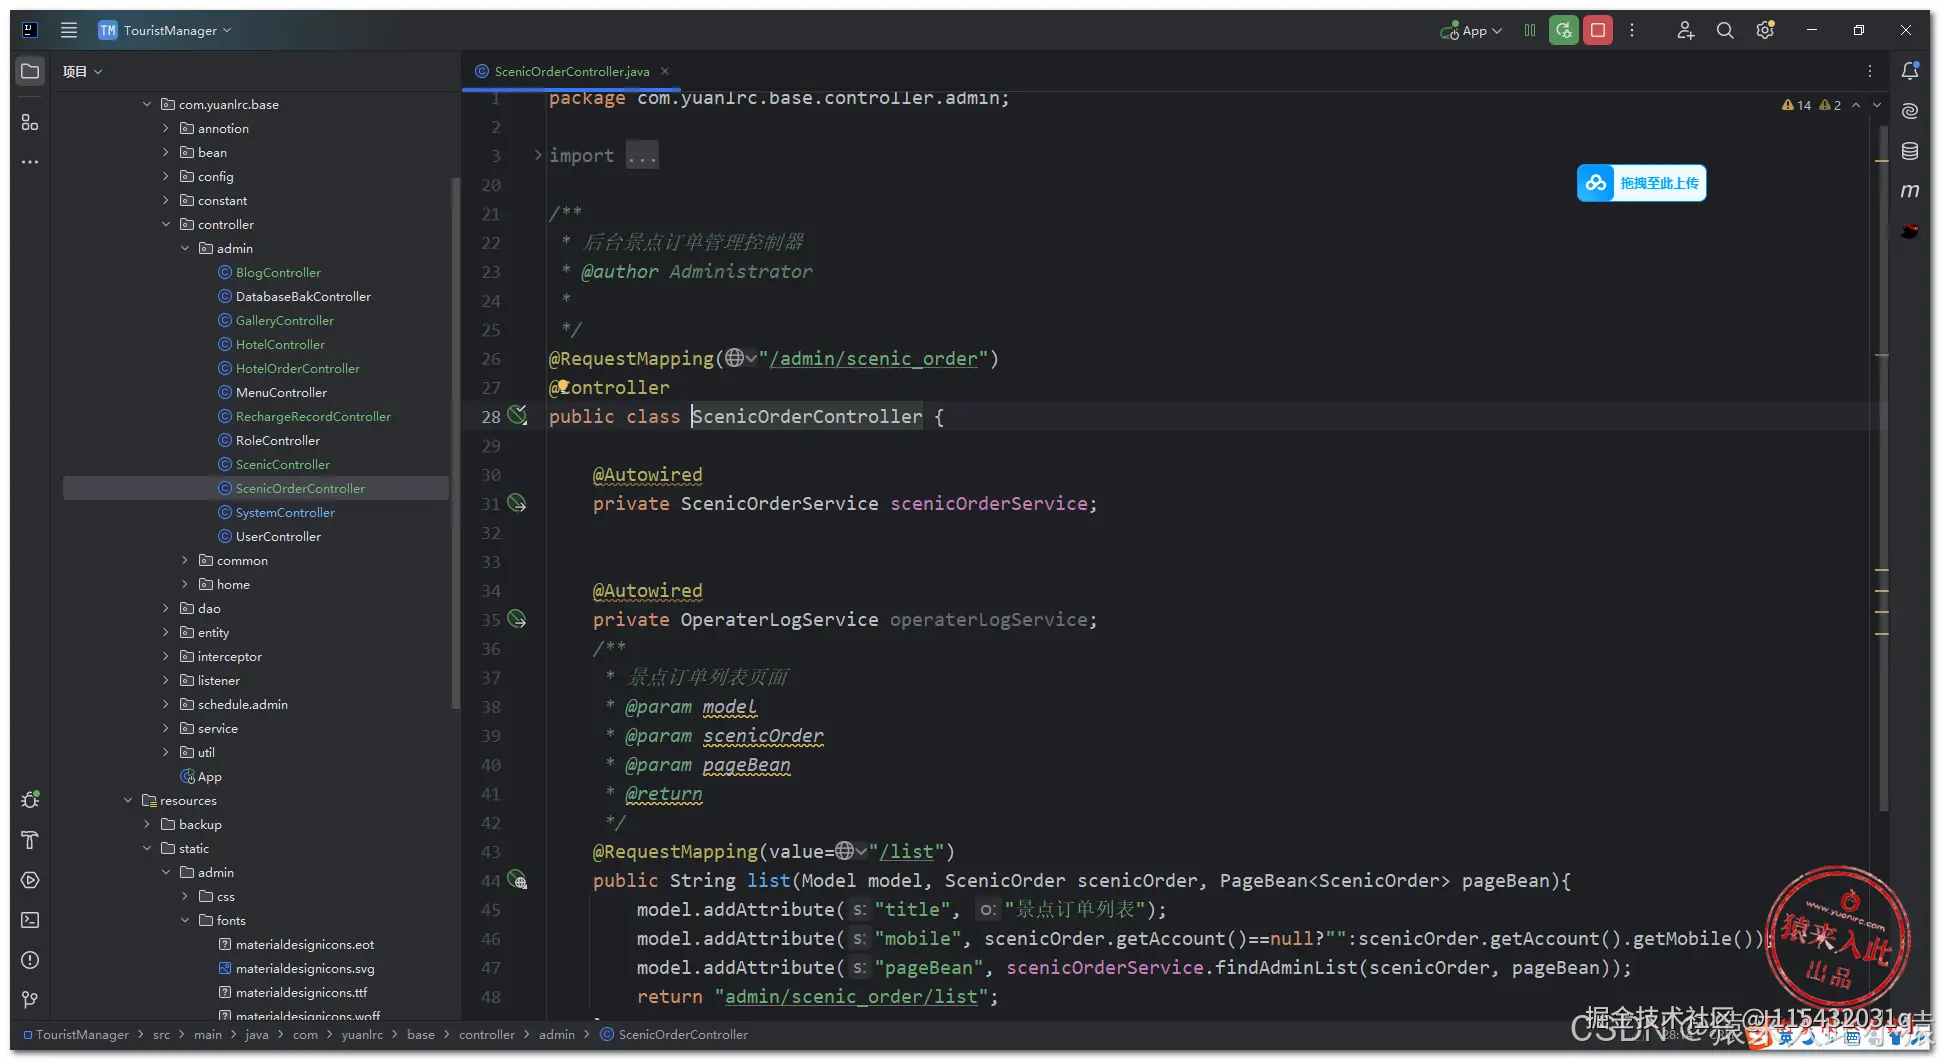Open the TouristManager project dropdown
The height and width of the screenshot is (1061, 1941).
pos(166,30)
